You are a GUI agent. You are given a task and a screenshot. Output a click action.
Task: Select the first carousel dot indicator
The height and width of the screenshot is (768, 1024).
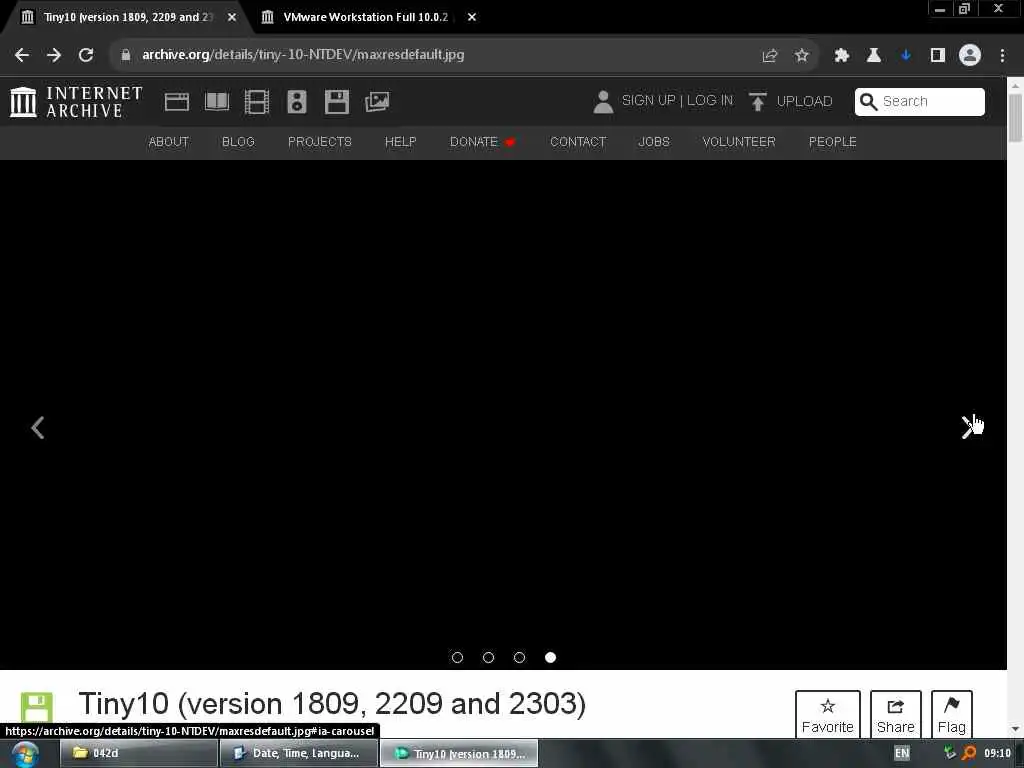click(457, 658)
